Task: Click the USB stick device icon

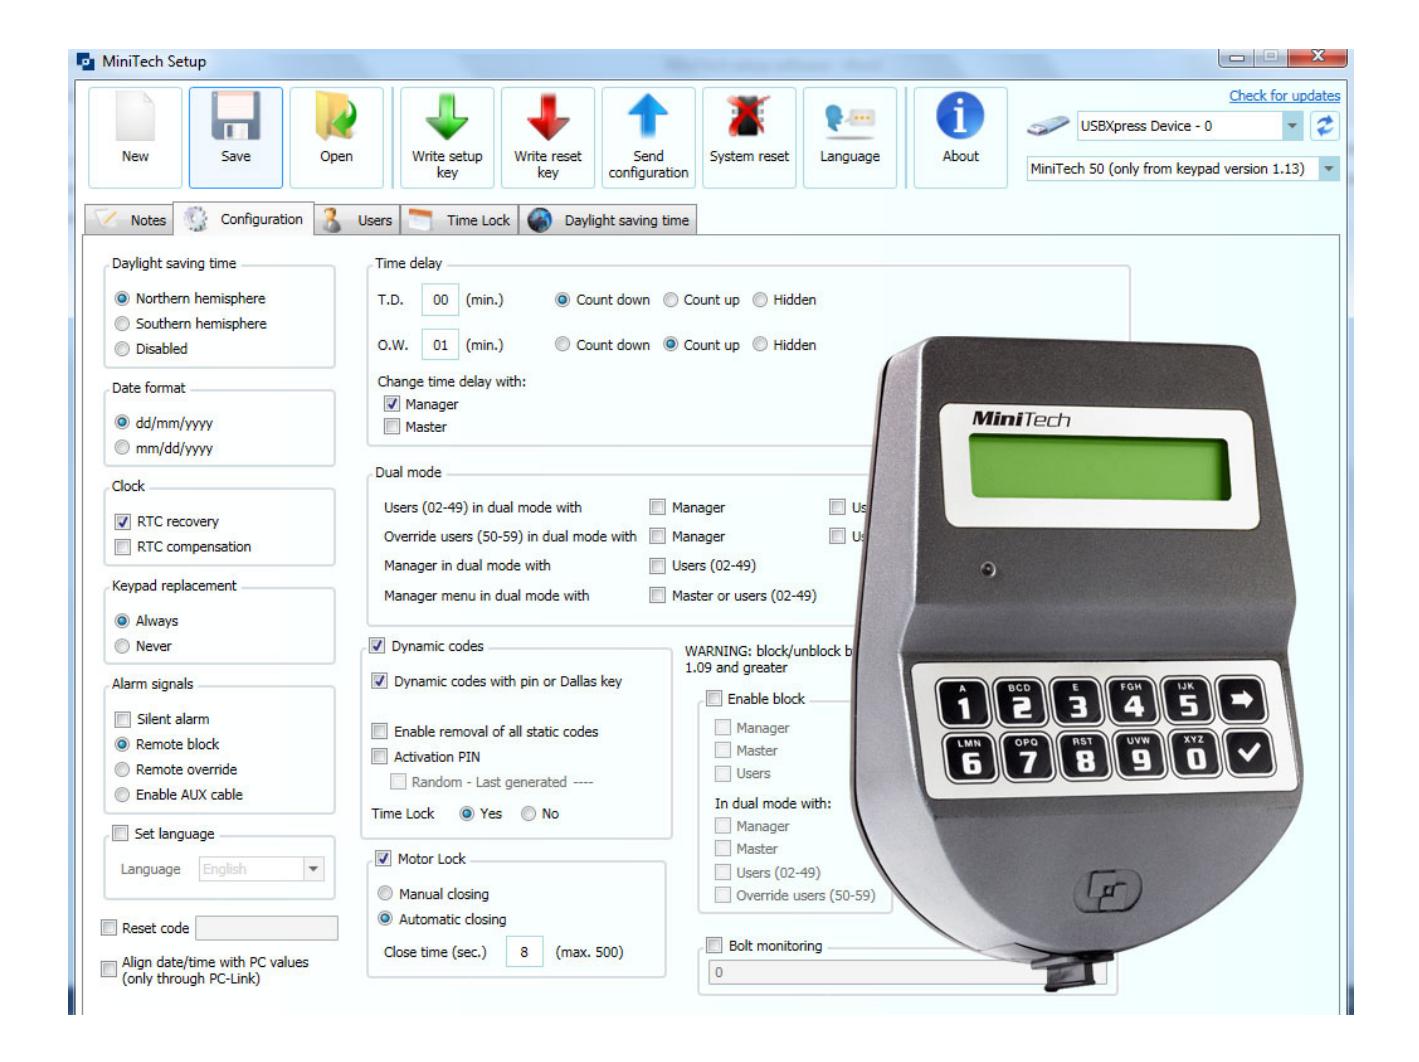Action: 1048,126
